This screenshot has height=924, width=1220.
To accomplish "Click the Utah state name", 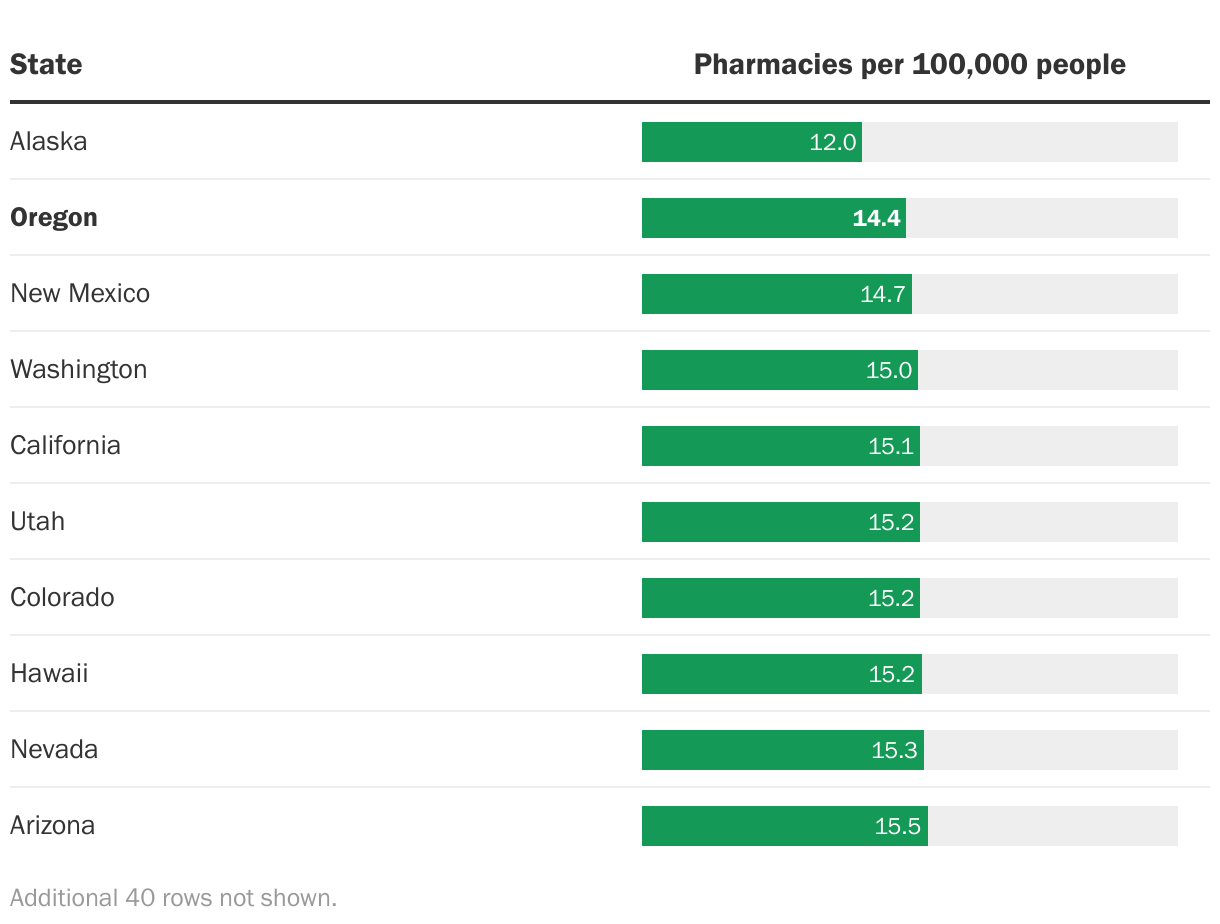I will point(38,522).
